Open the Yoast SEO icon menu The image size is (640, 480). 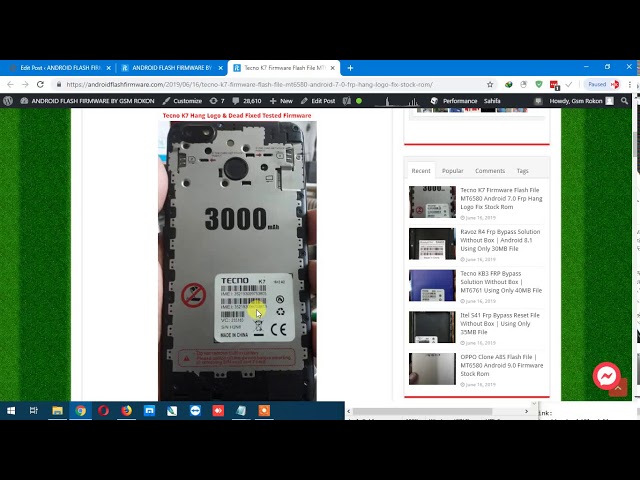pyautogui.click(x=347, y=101)
